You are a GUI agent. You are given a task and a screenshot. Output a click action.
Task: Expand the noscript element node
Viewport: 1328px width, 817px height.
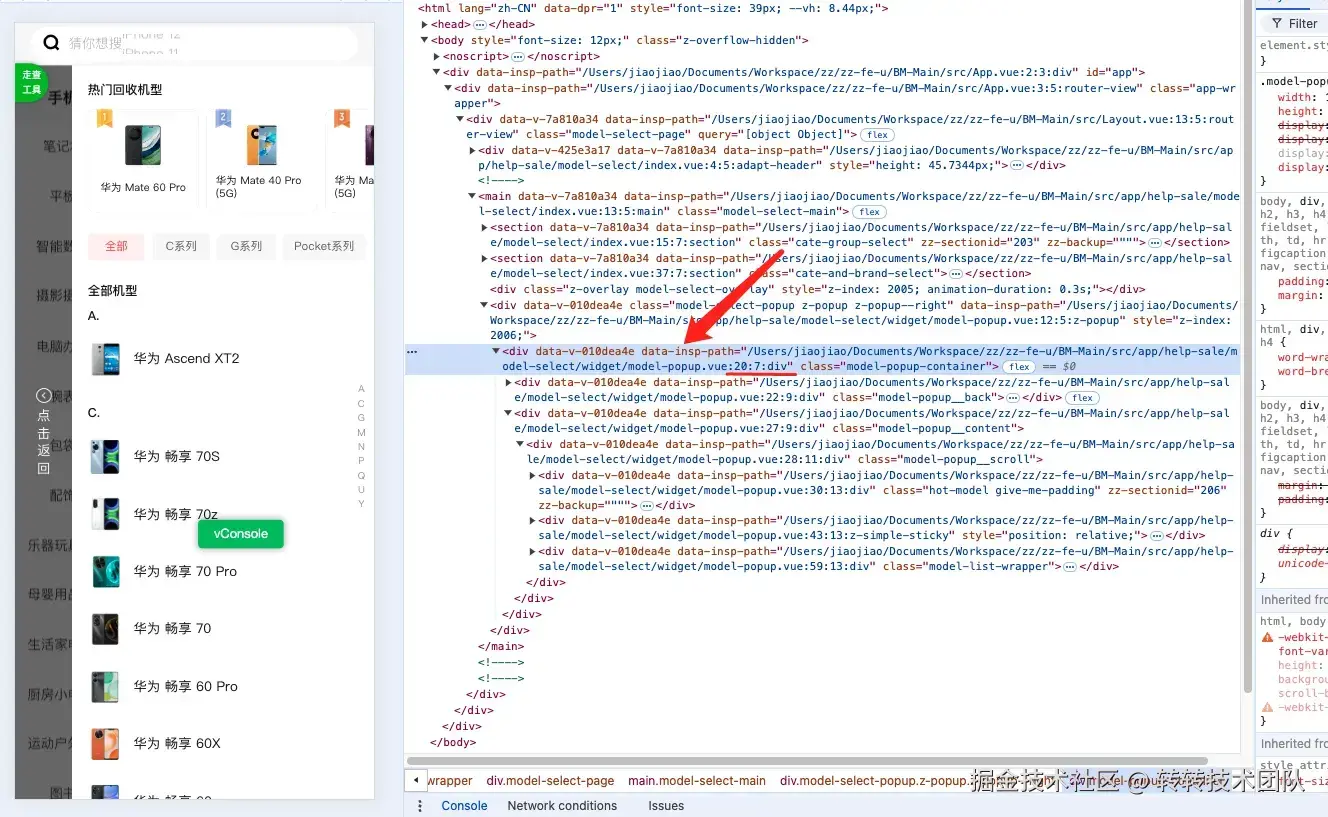(x=437, y=57)
